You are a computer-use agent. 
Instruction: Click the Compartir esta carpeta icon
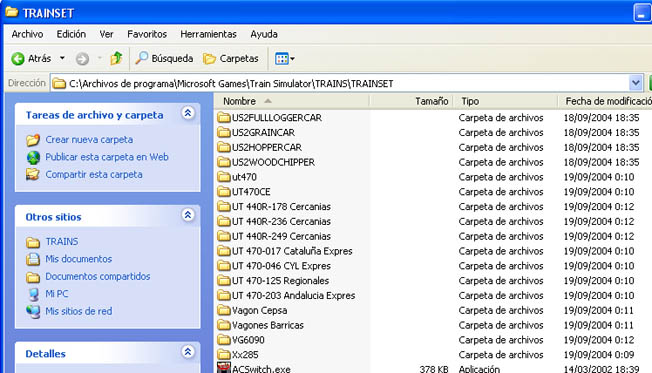click(x=33, y=174)
